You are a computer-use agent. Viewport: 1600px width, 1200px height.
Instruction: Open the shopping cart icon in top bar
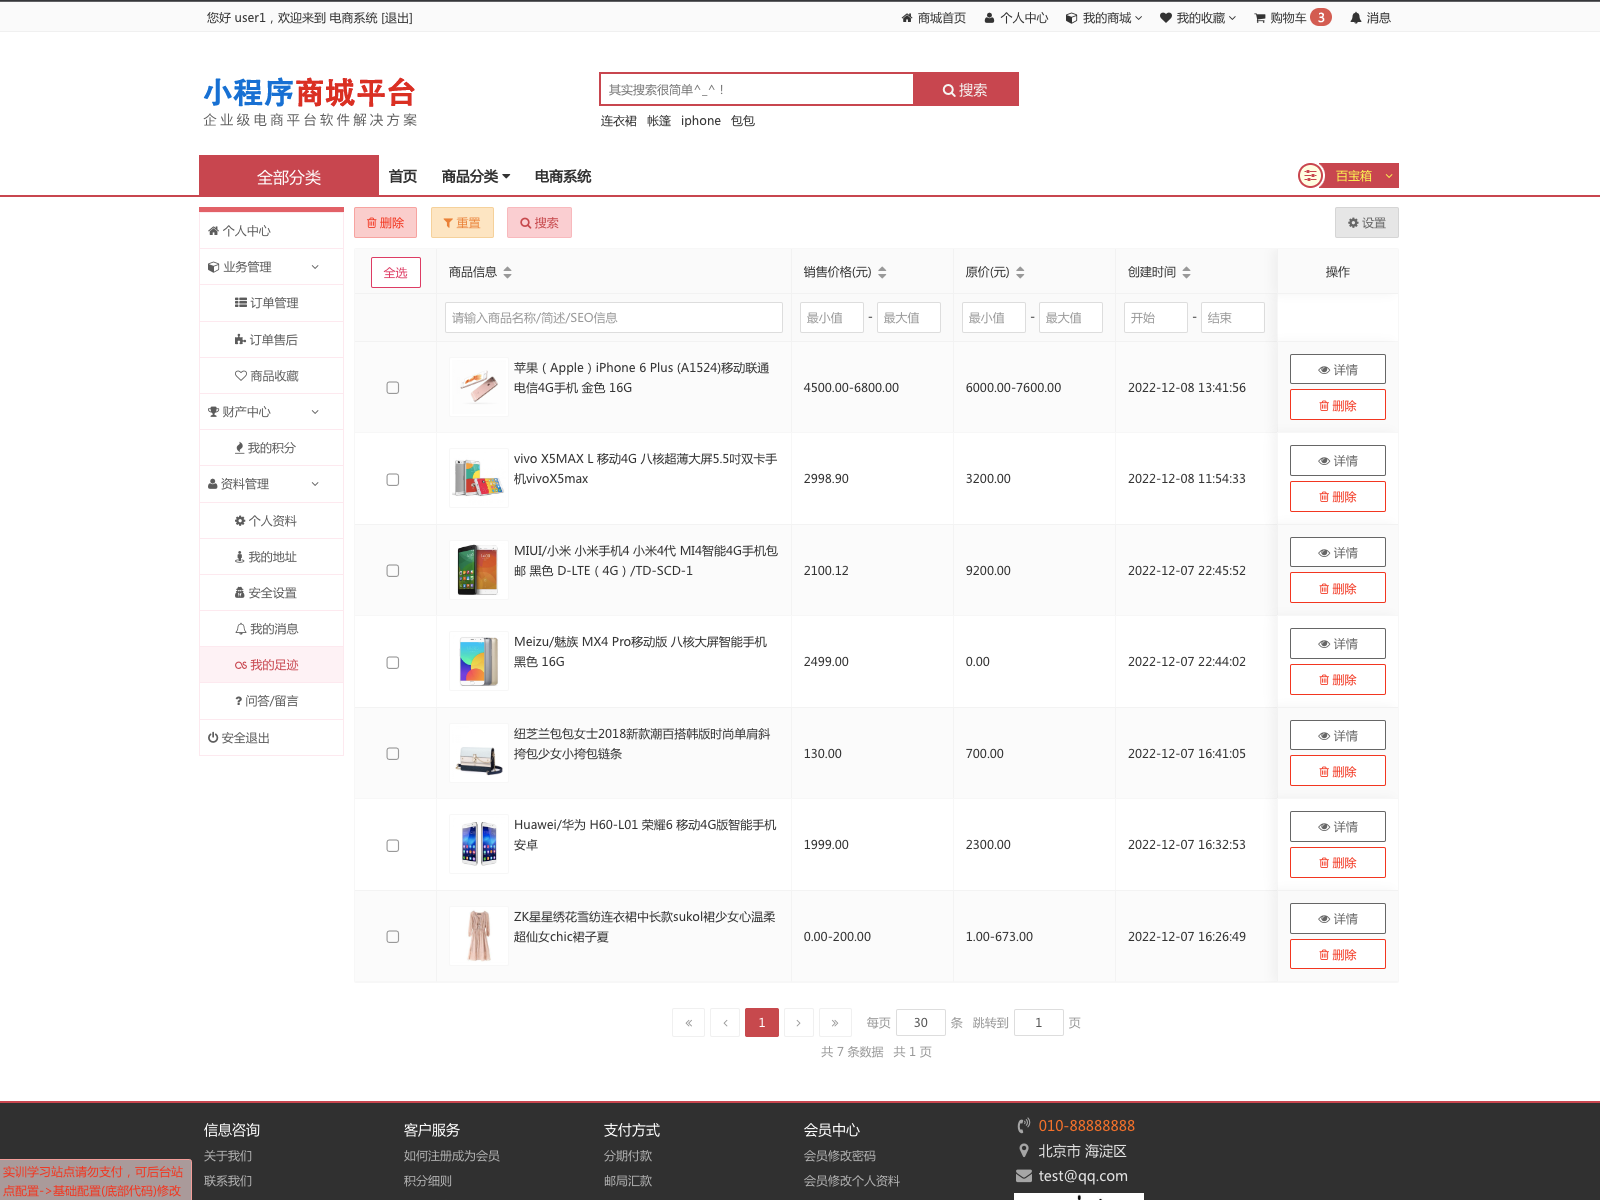[x=1260, y=18]
